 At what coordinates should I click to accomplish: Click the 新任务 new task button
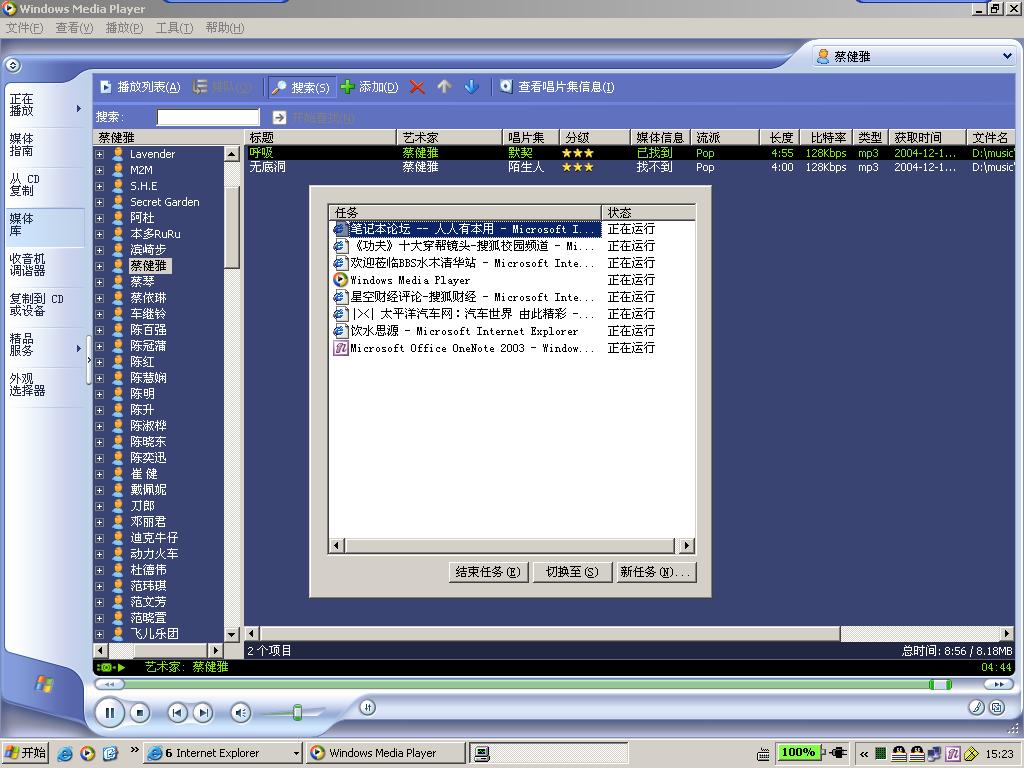tap(656, 572)
